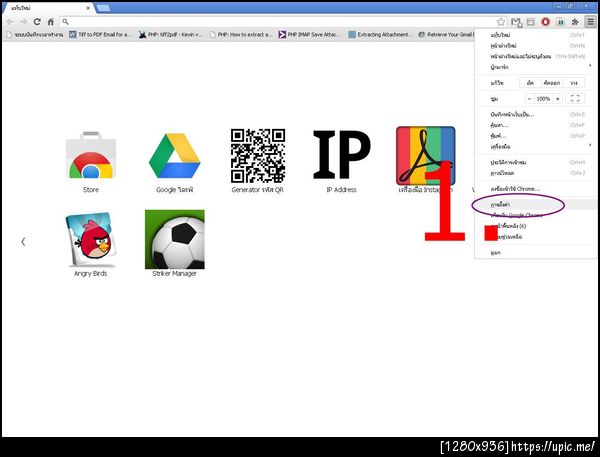Image resolution: width=600 pixels, height=457 pixels.
Task: Open the IP Address app
Action: click(x=341, y=155)
